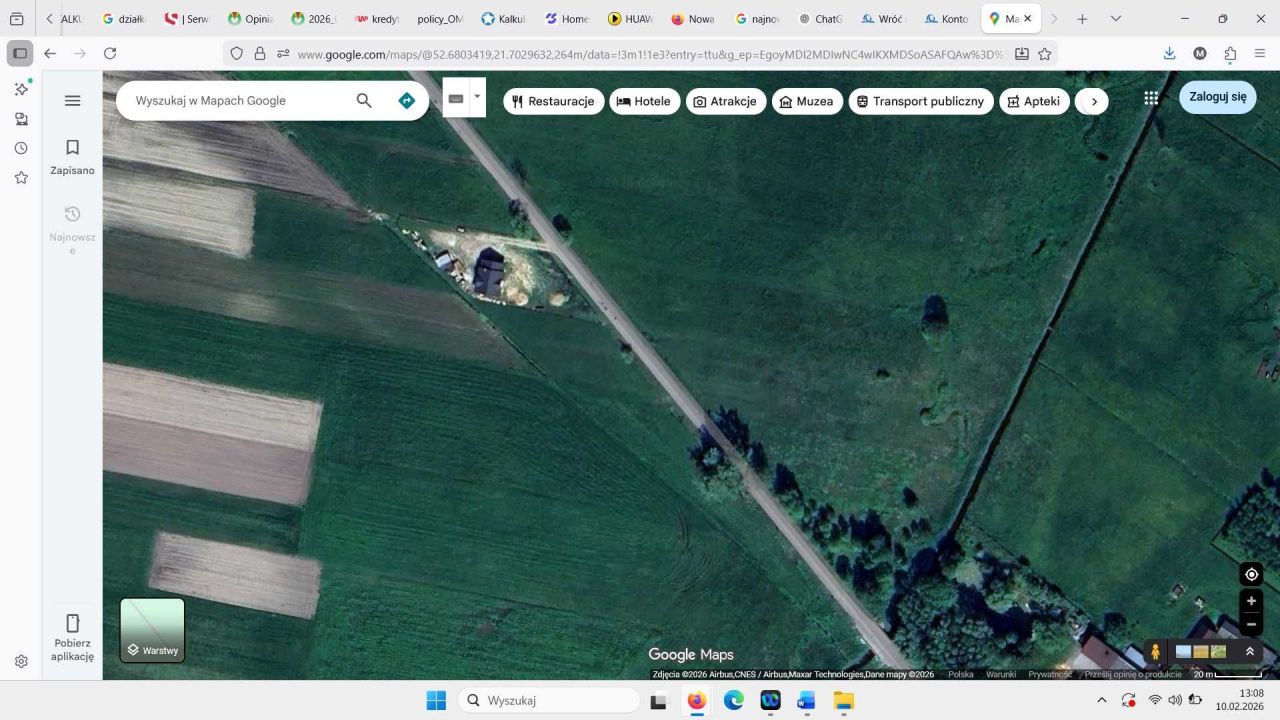Click the directions arrow icon in search box
This screenshot has height=720, width=1280.
tap(406, 101)
